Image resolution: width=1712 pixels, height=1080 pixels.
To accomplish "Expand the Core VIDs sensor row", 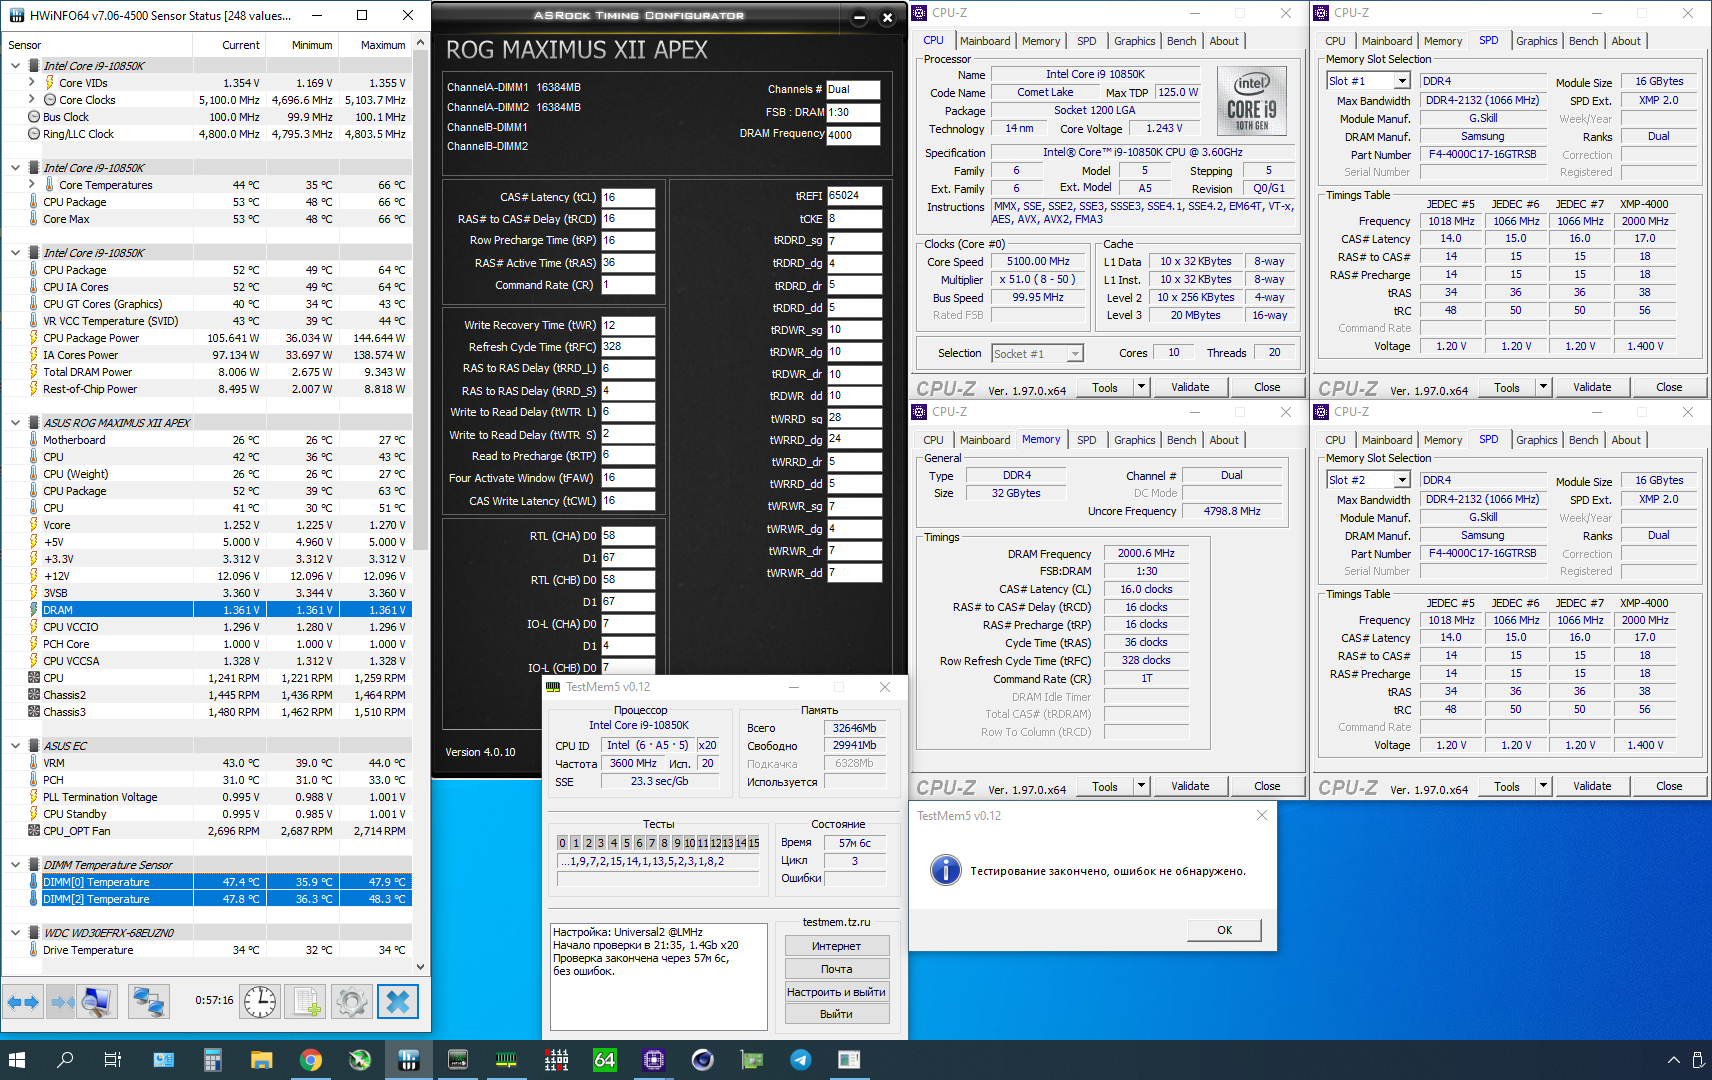I will coord(32,83).
